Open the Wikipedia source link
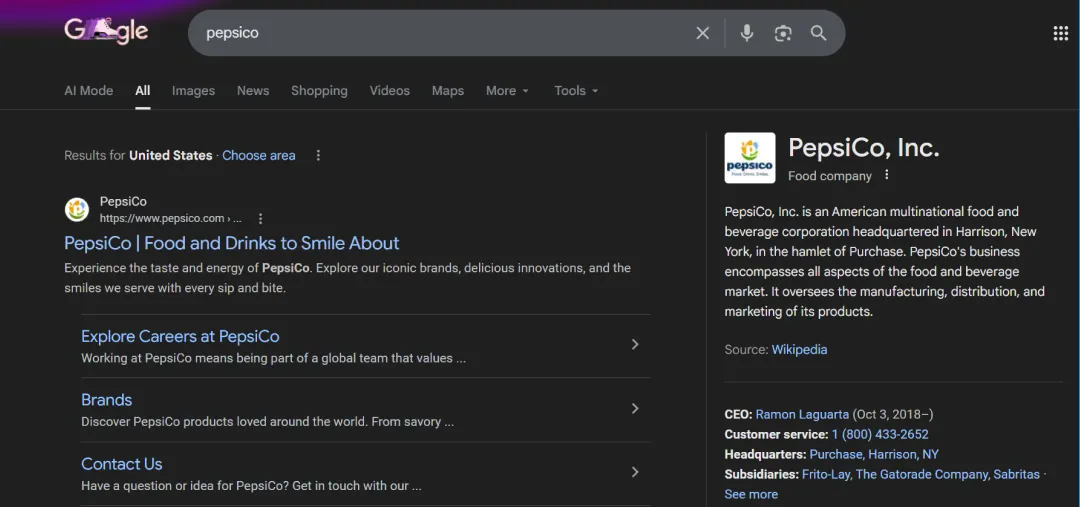 click(x=799, y=350)
